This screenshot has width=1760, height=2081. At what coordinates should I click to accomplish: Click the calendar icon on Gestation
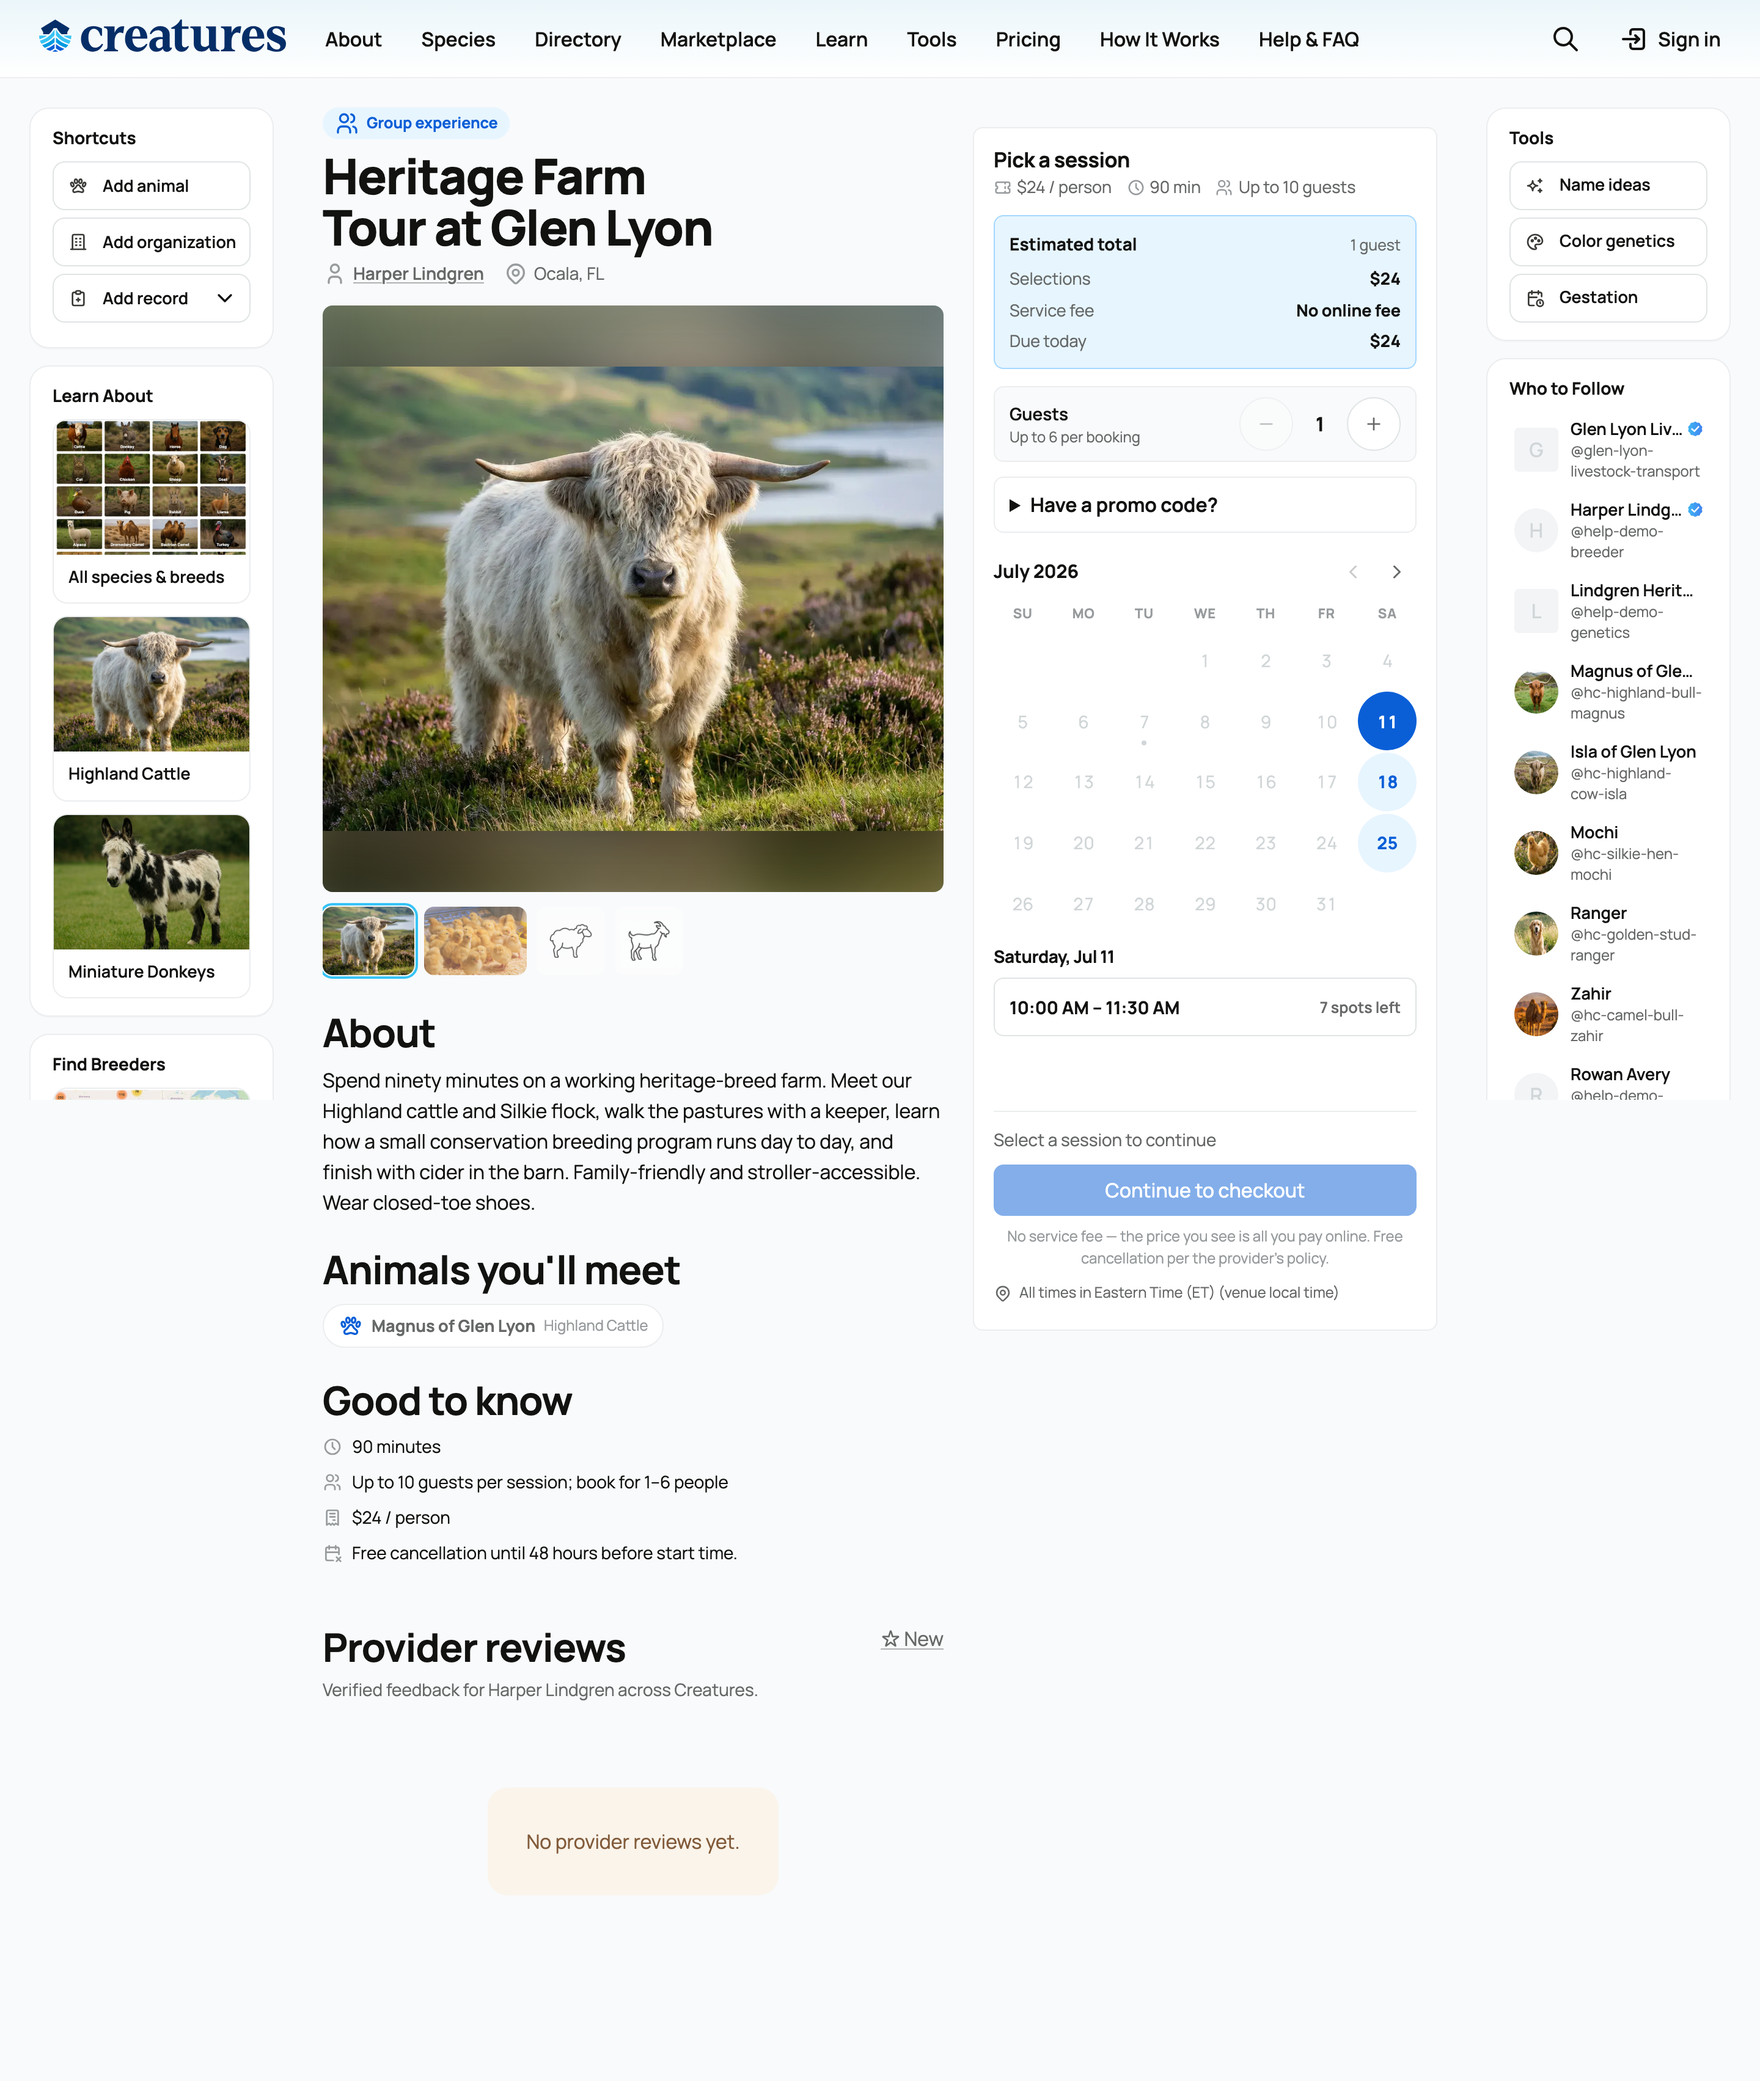1535,297
